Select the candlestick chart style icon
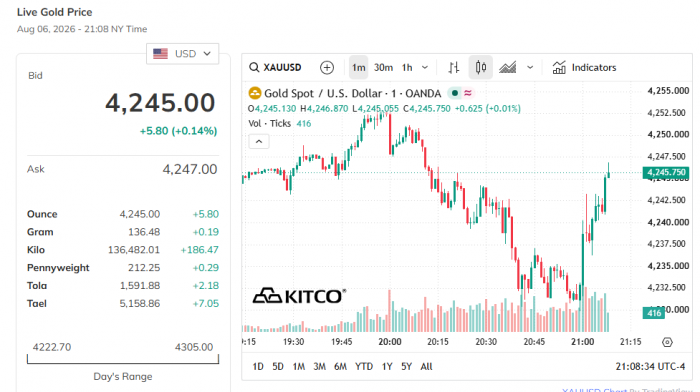Image resolution: width=700 pixels, height=392 pixels. 481,67
